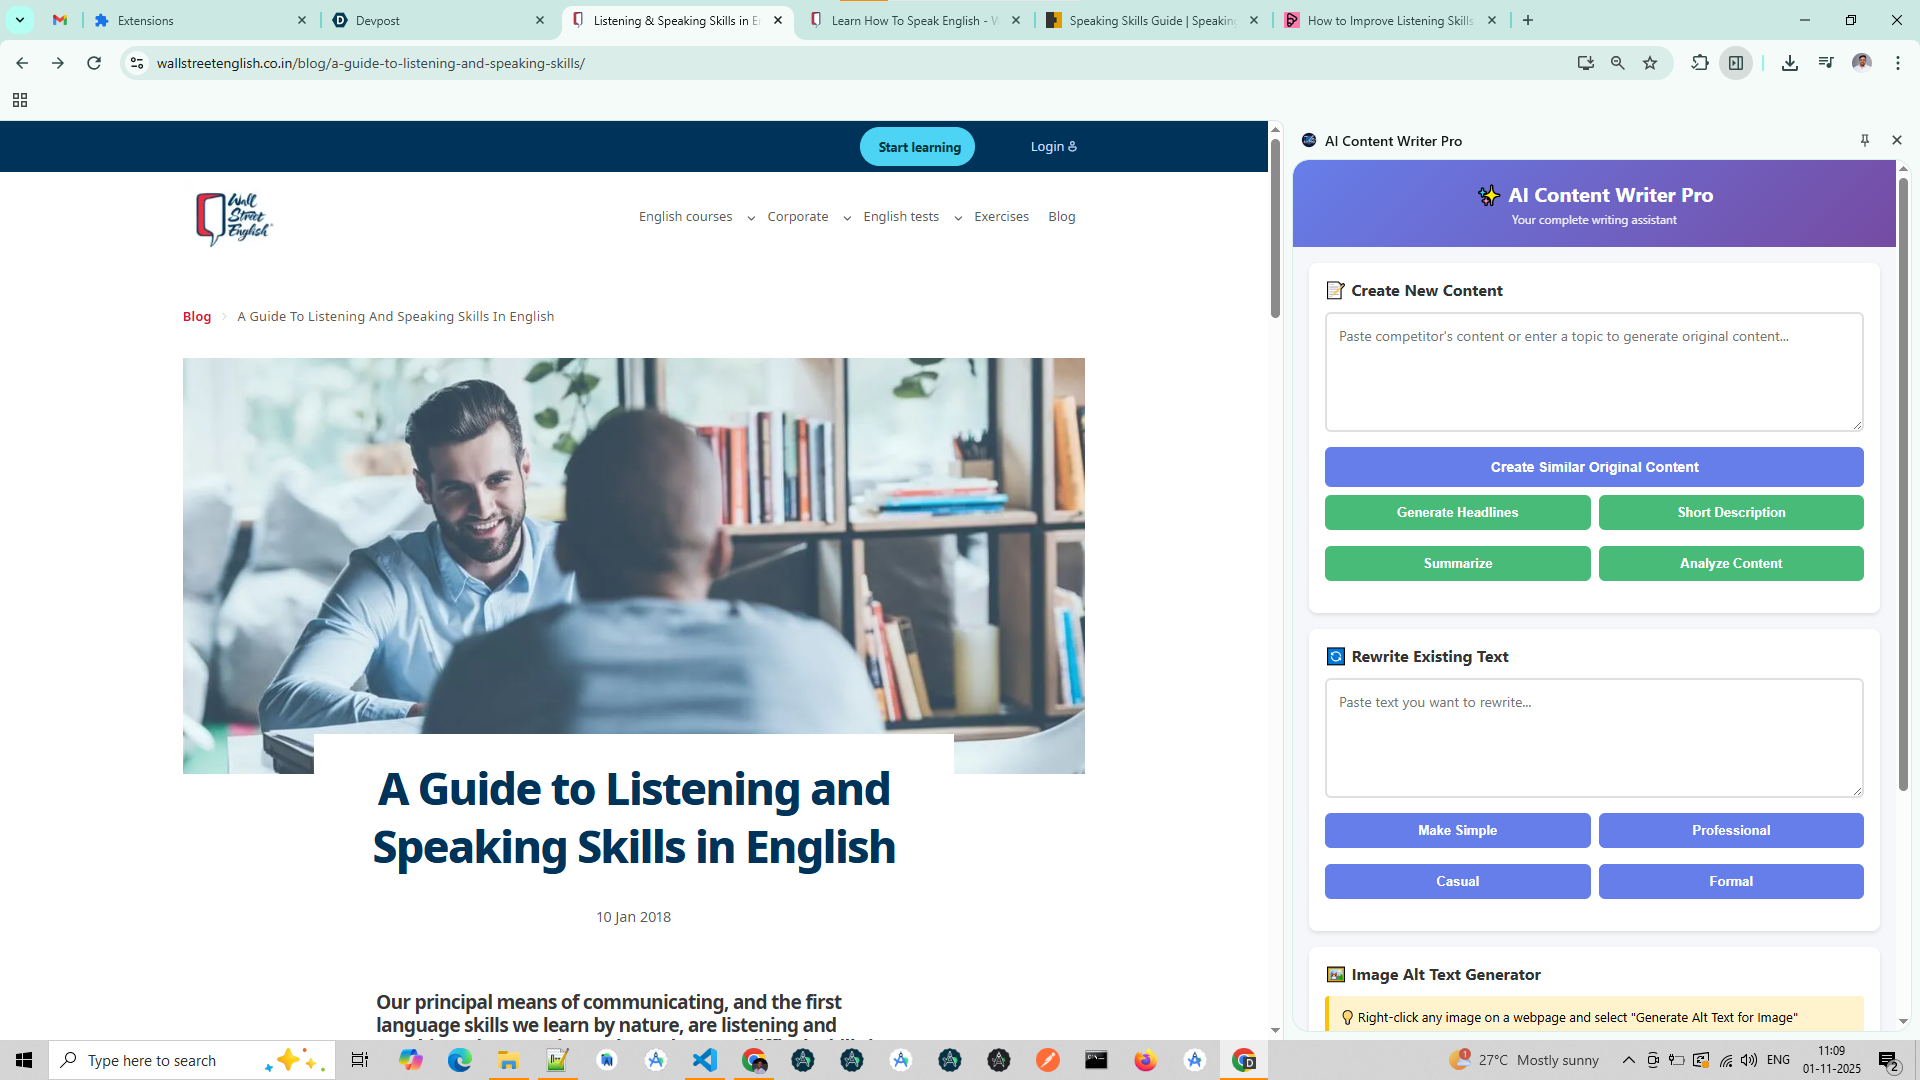Screen dimensions: 1920x1080
Task: Click the competitor content text area
Action: tap(1593, 372)
